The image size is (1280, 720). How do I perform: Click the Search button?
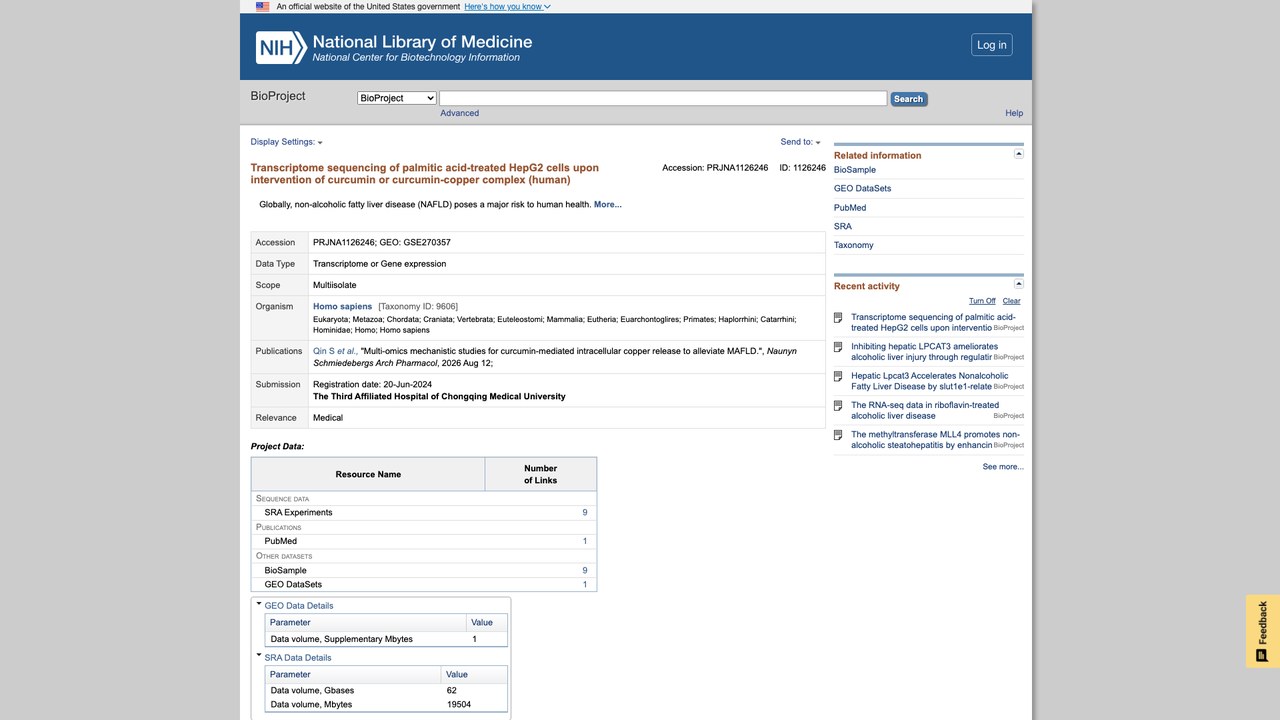tap(908, 99)
